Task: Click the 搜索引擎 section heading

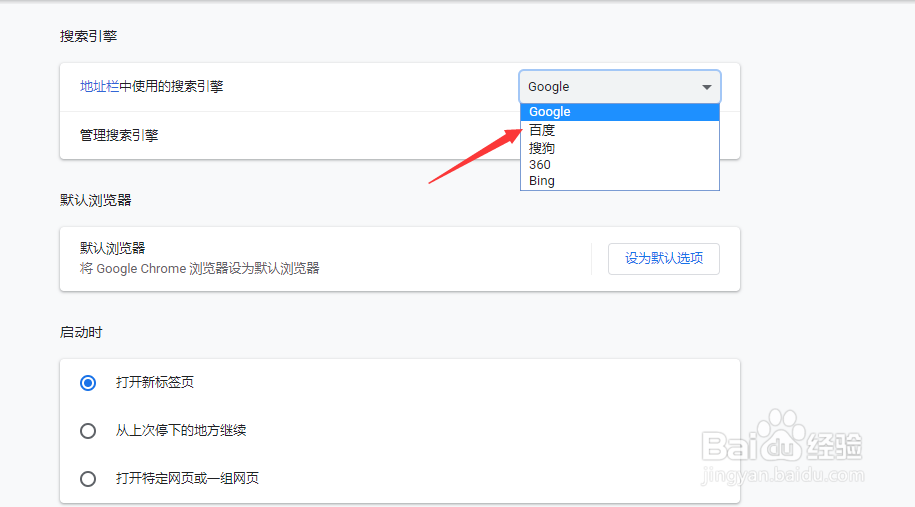Action: (x=89, y=36)
